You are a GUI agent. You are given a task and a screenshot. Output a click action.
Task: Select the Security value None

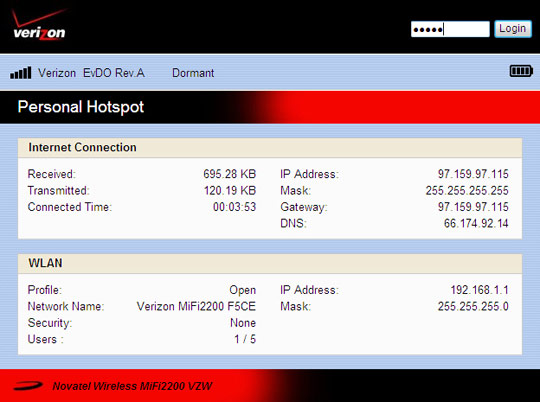(243, 323)
